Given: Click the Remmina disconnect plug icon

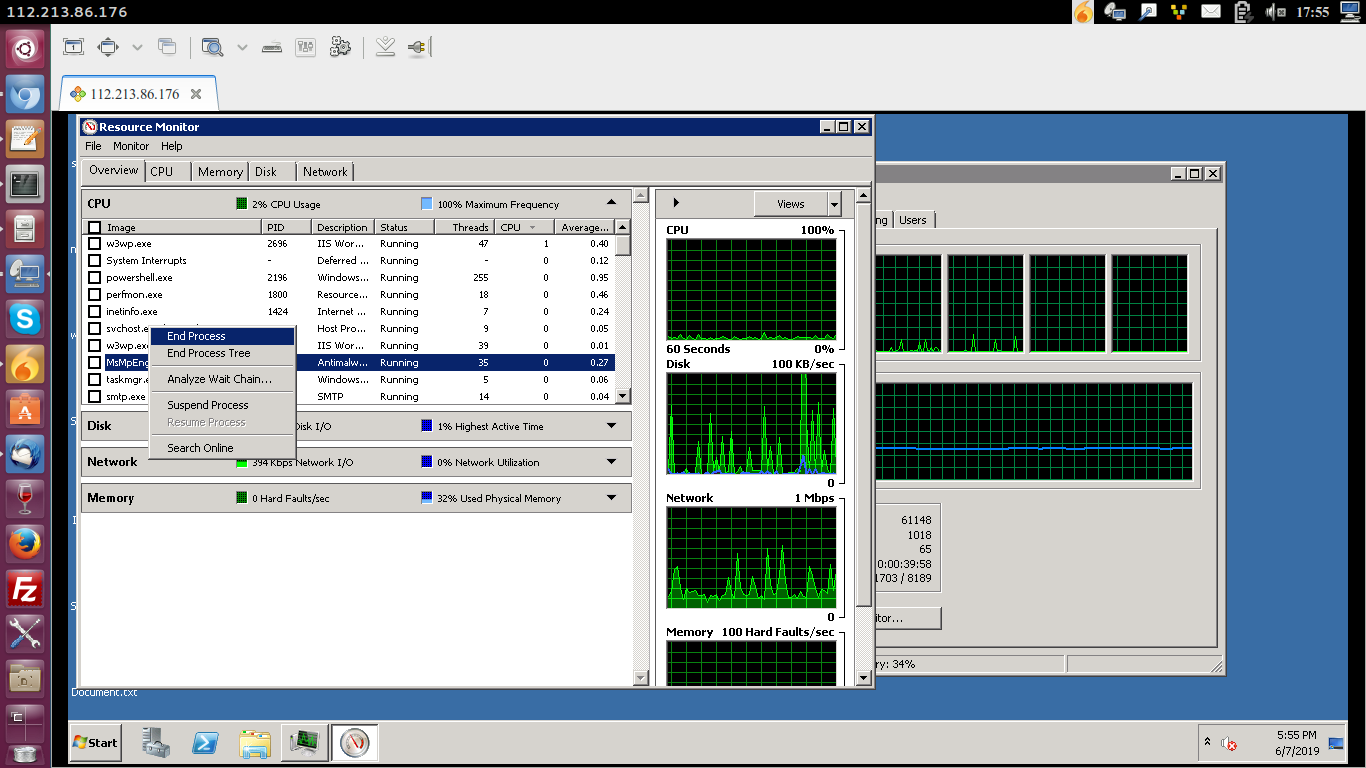Looking at the screenshot, I should [418, 47].
